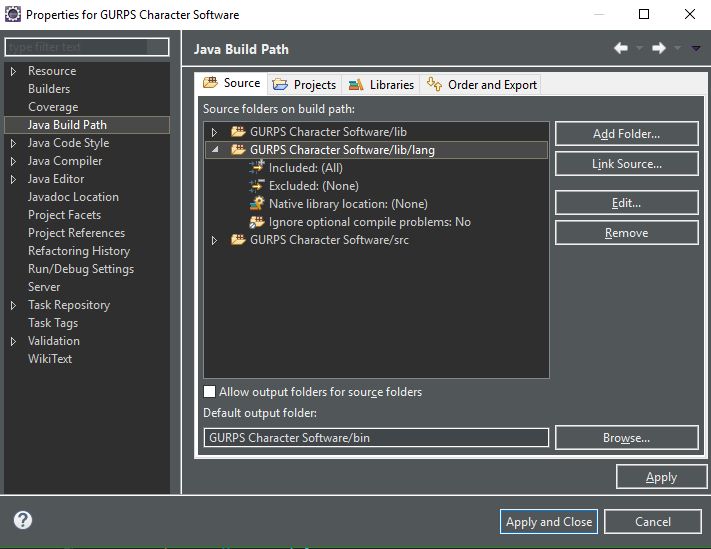Cancel the properties dialog

click(x=653, y=521)
